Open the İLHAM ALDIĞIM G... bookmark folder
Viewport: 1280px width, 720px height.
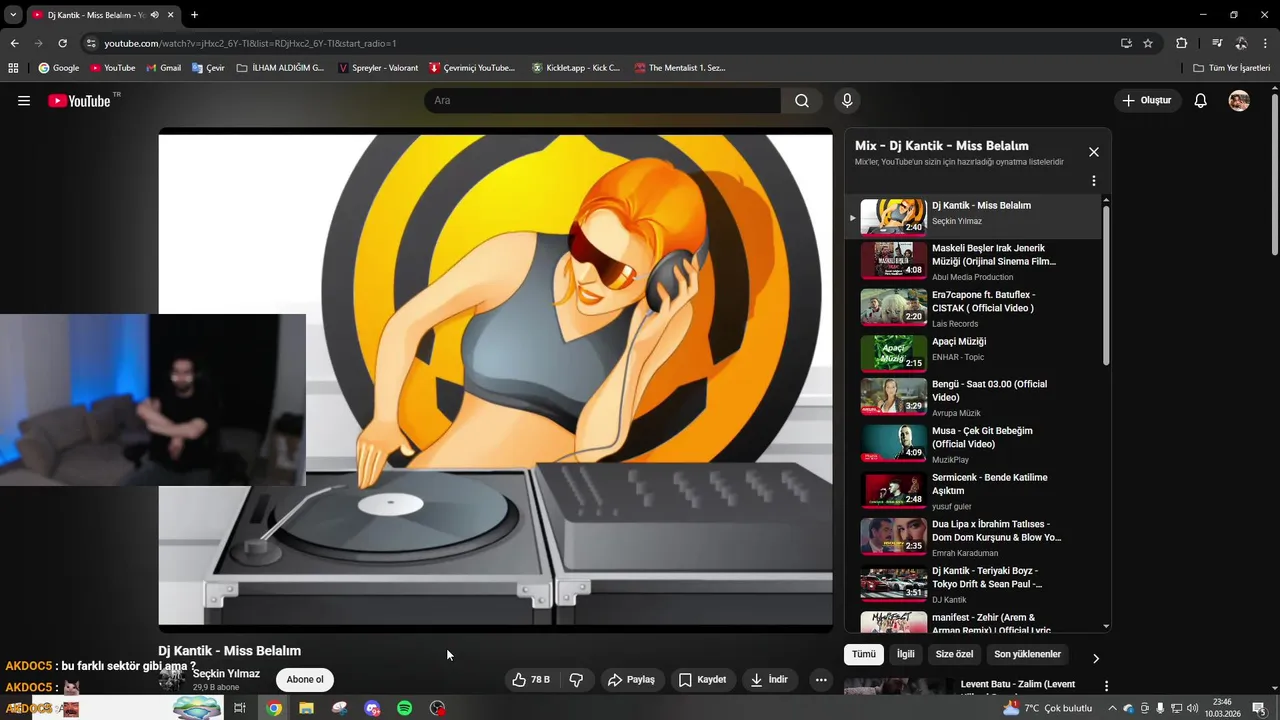pos(280,68)
